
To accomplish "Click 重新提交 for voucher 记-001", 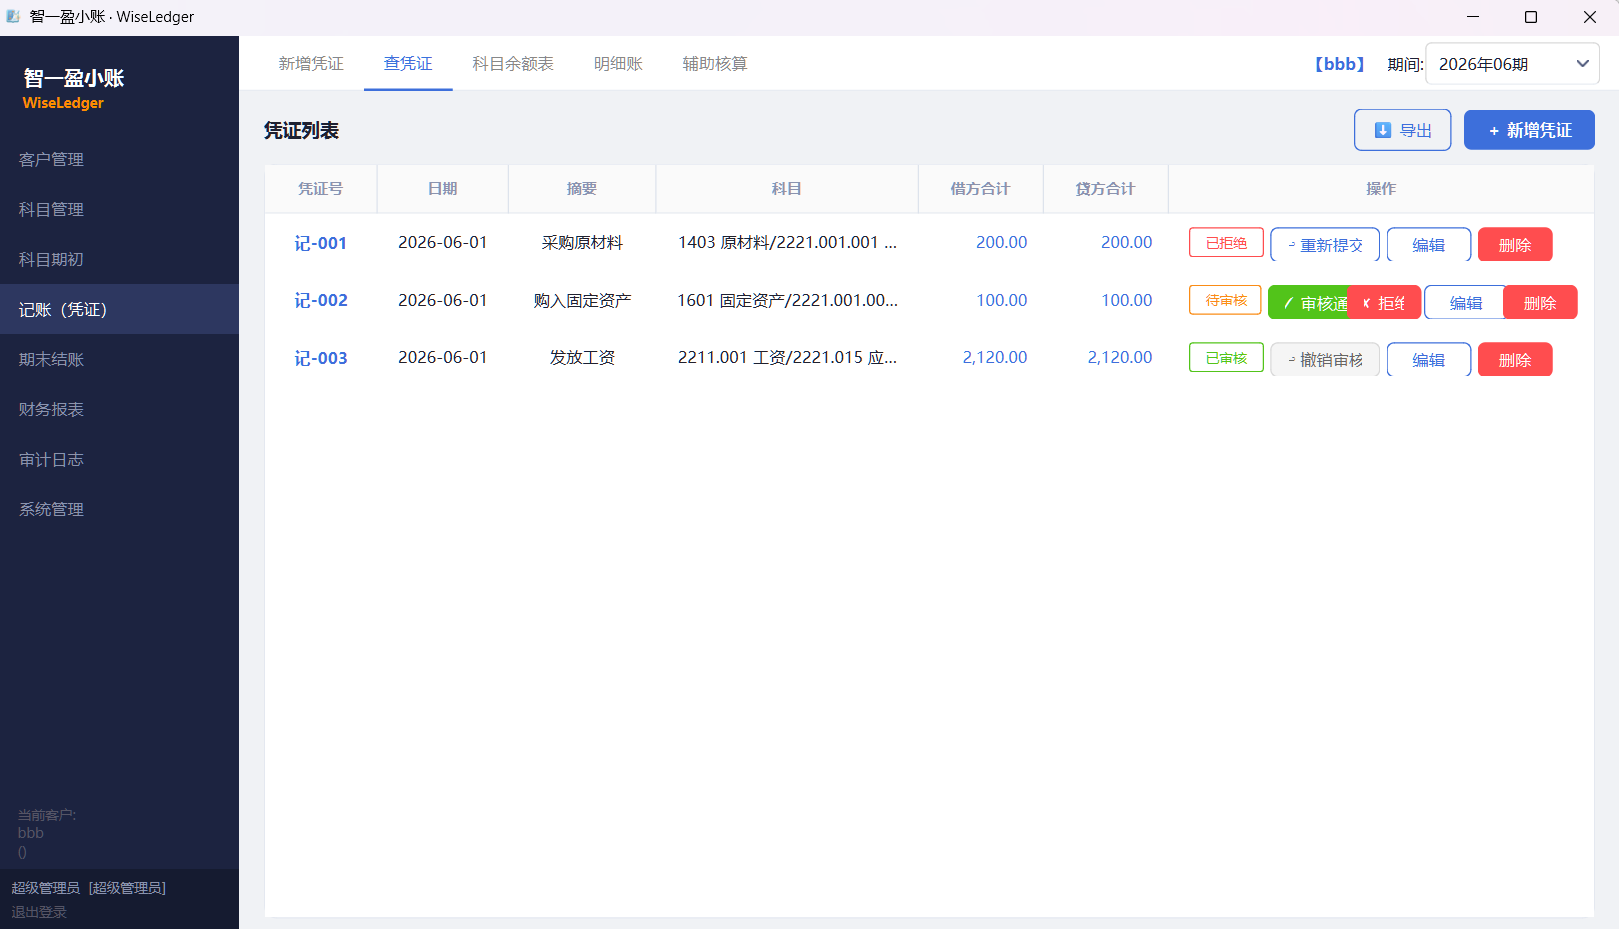I will point(1325,245).
